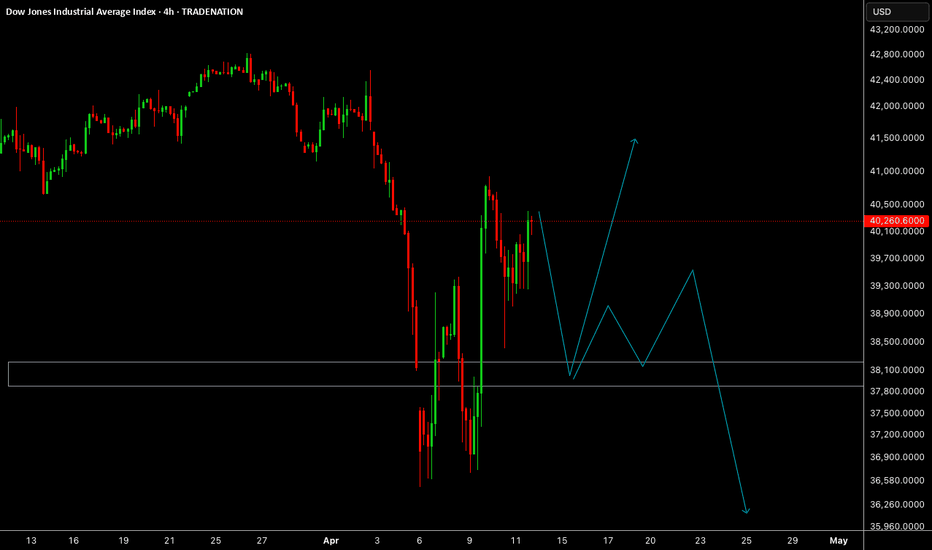Click the date 9 on time axis
This screenshot has width=932, height=550.
[x=470, y=540]
